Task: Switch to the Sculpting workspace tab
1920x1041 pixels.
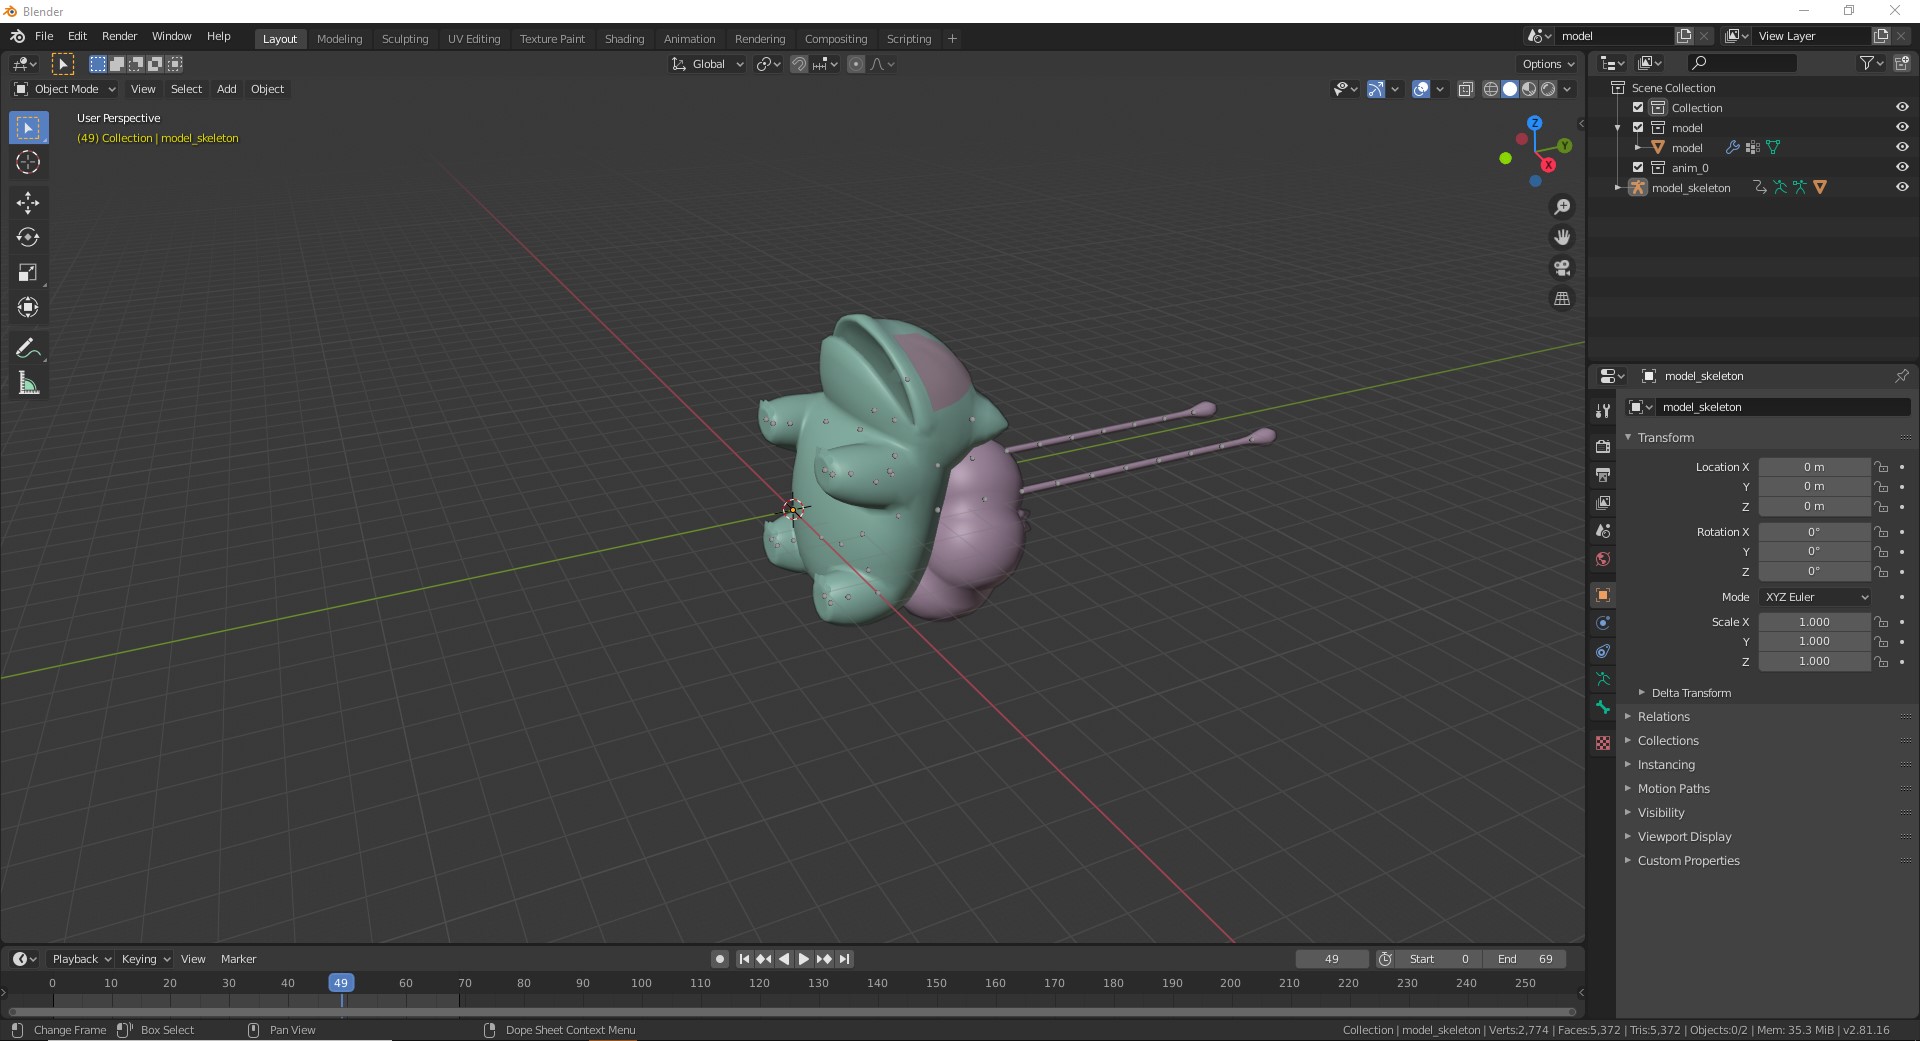Action: (405, 39)
